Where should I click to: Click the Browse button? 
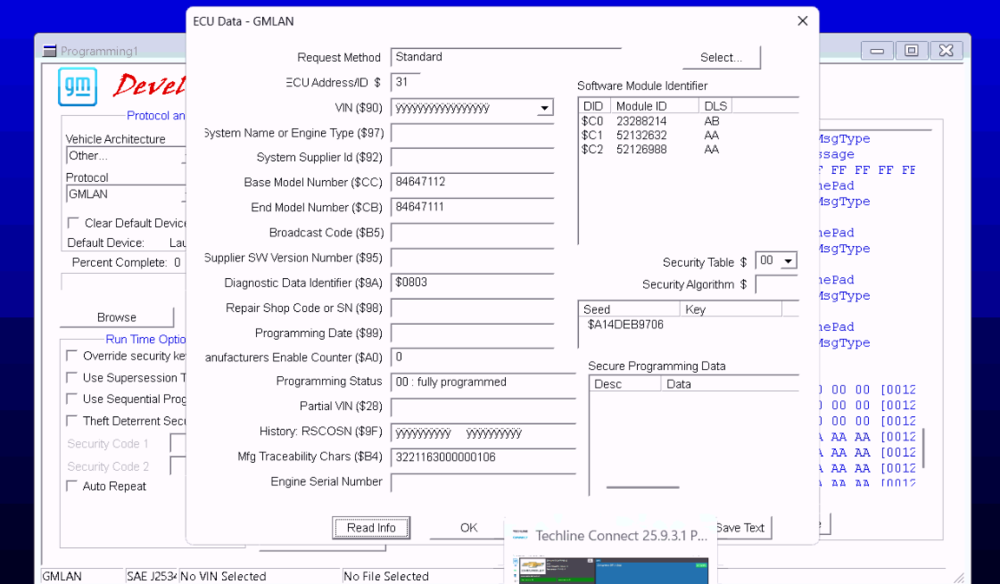[x=117, y=317]
